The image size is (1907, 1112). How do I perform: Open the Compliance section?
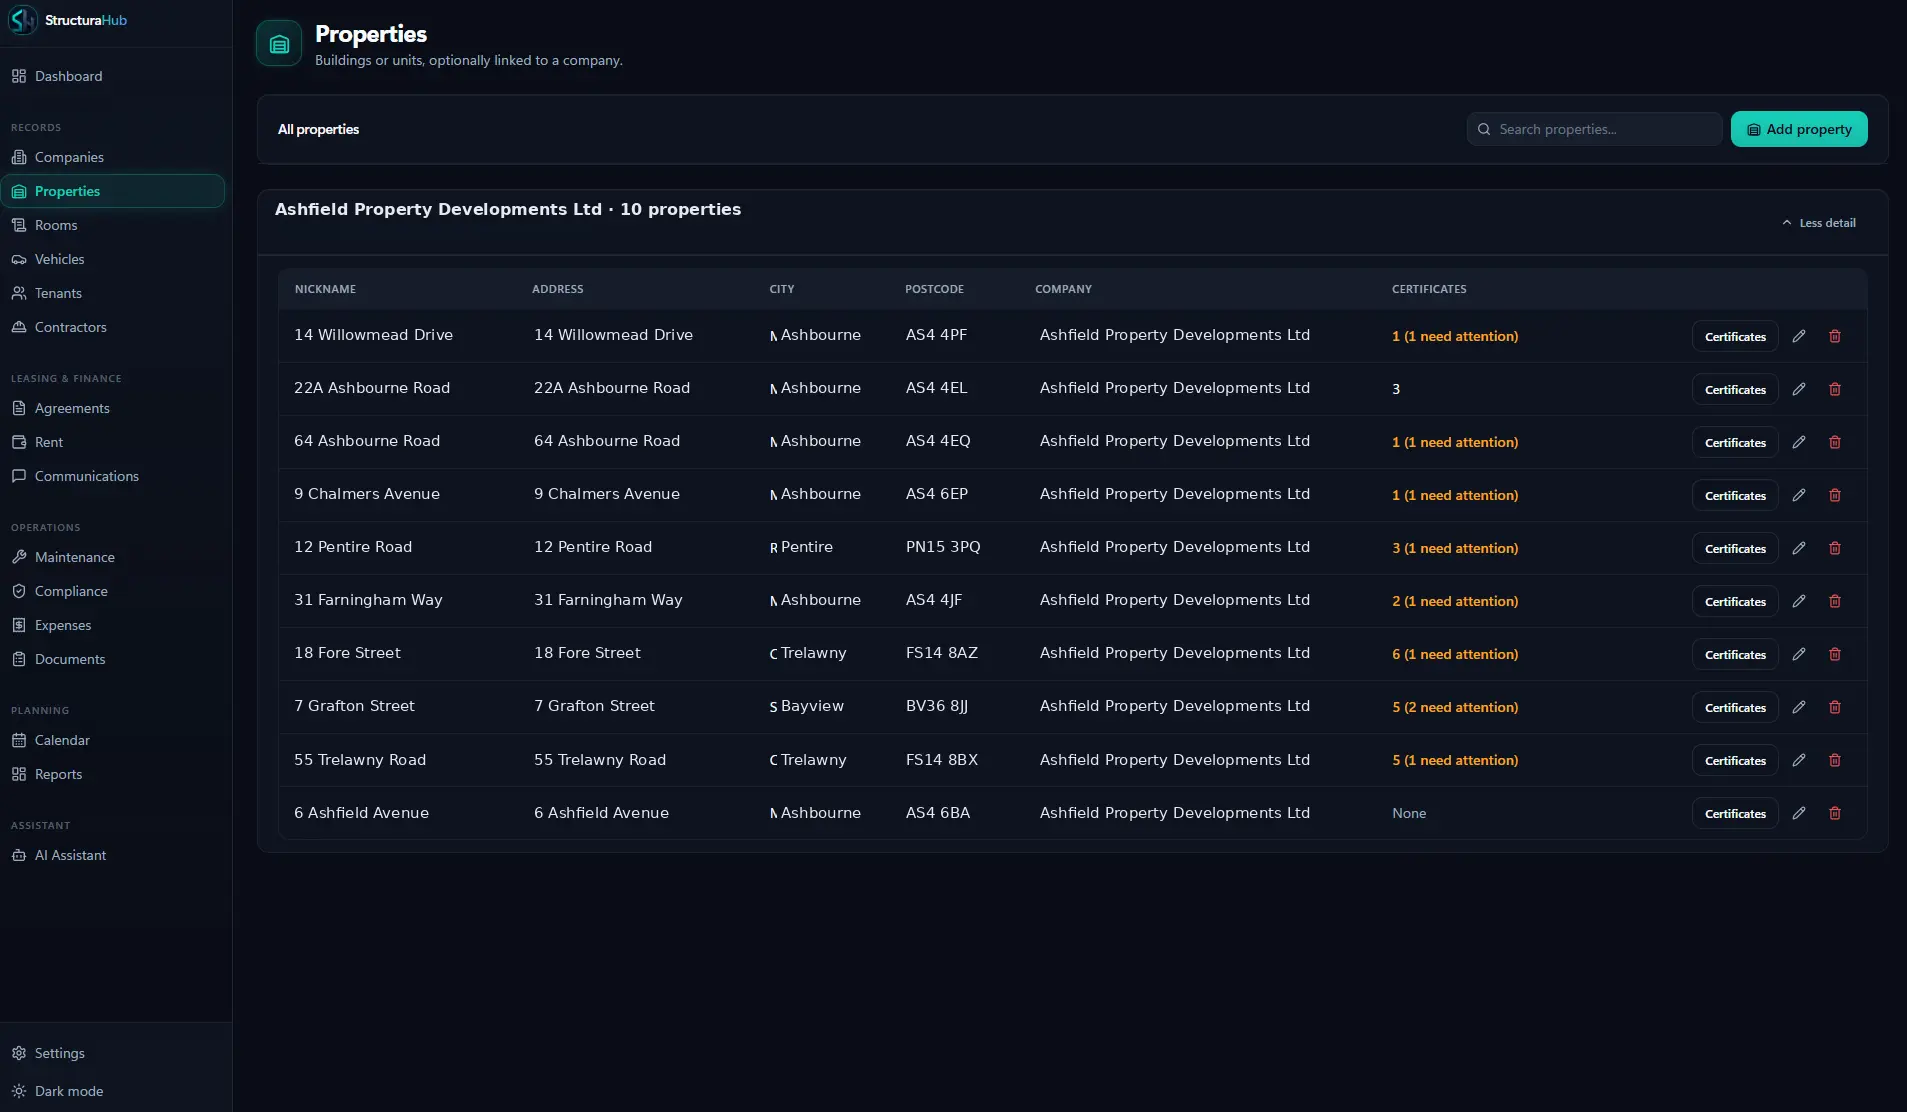112,591
